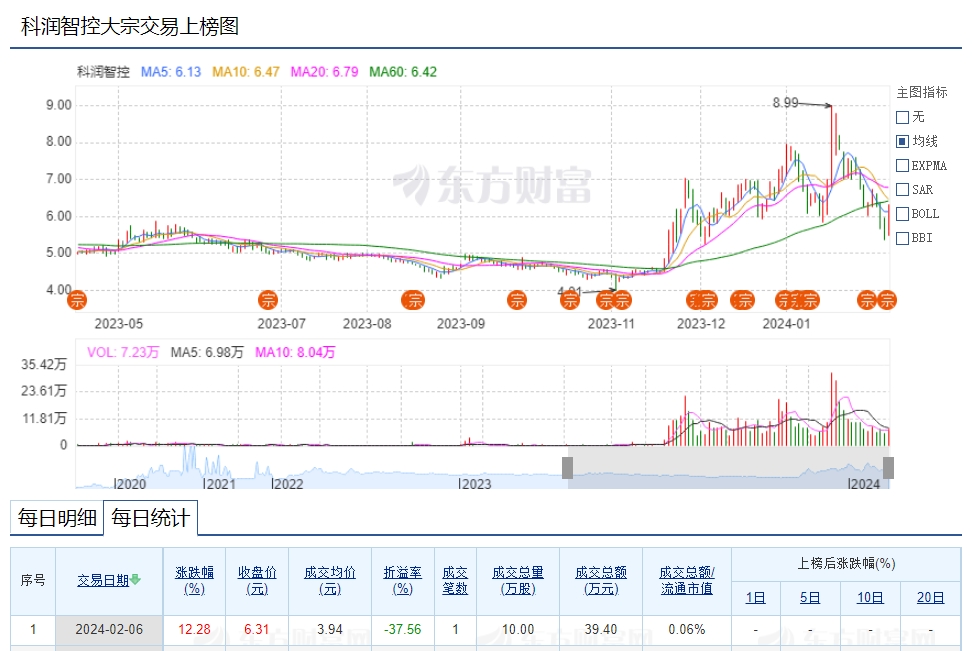
Task: Switch to the 每日明细 tab
Action: pos(57,518)
